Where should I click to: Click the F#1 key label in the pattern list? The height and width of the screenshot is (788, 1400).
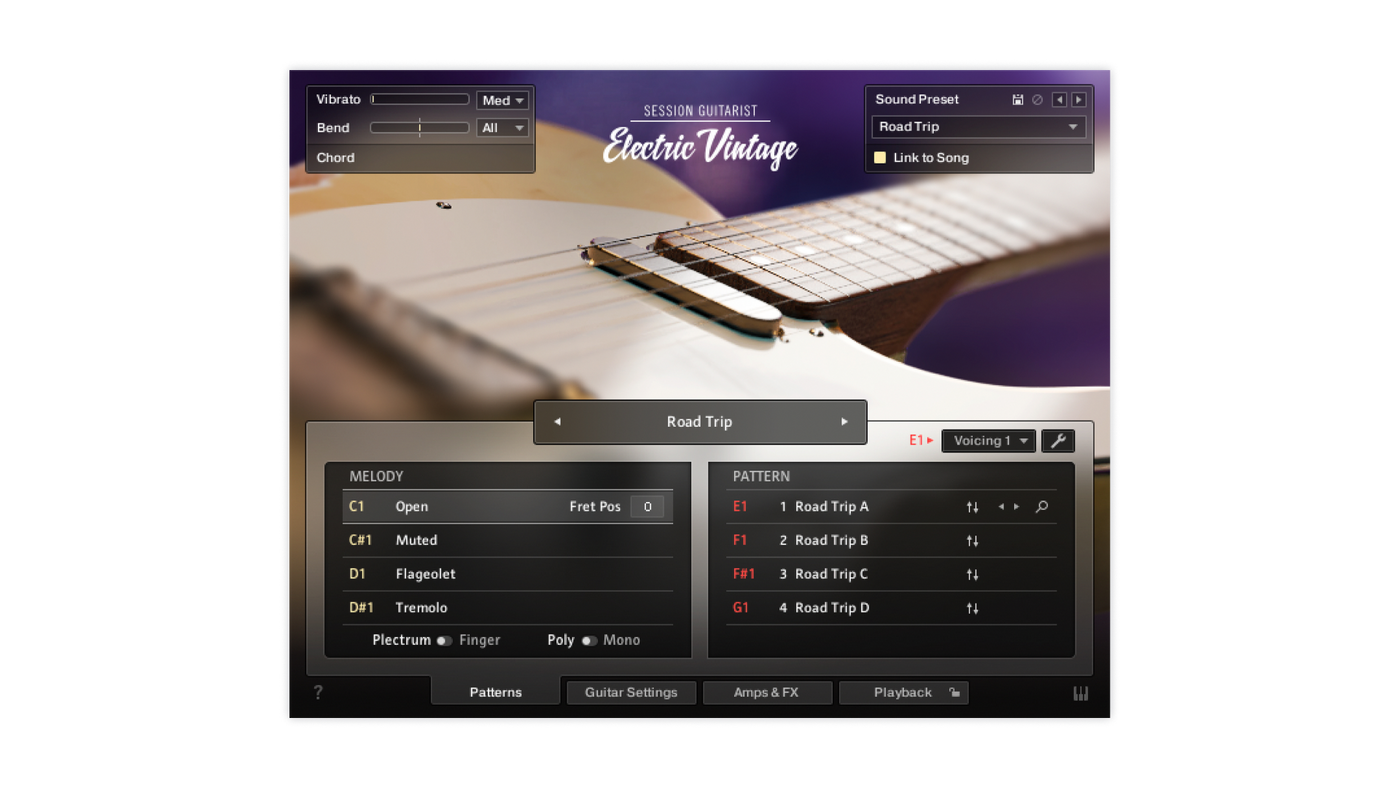[x=744, y=575]
